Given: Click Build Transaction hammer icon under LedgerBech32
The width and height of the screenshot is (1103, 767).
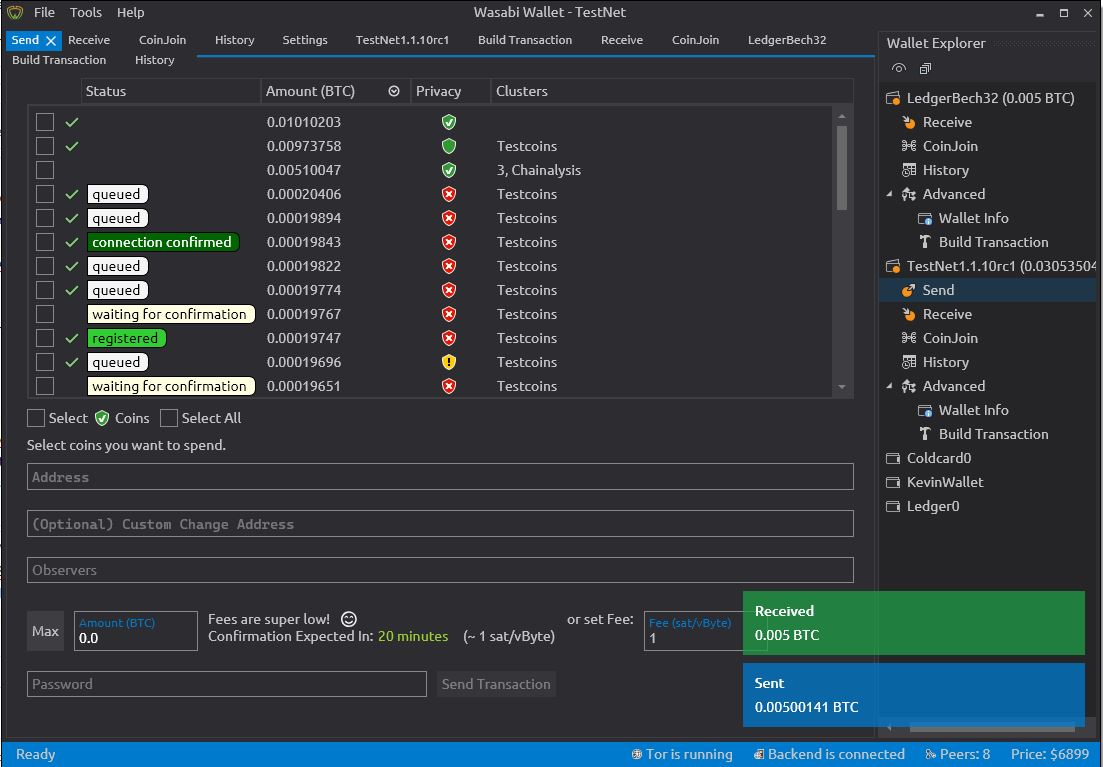Looking at the screenshot, I should pos(925,242).
